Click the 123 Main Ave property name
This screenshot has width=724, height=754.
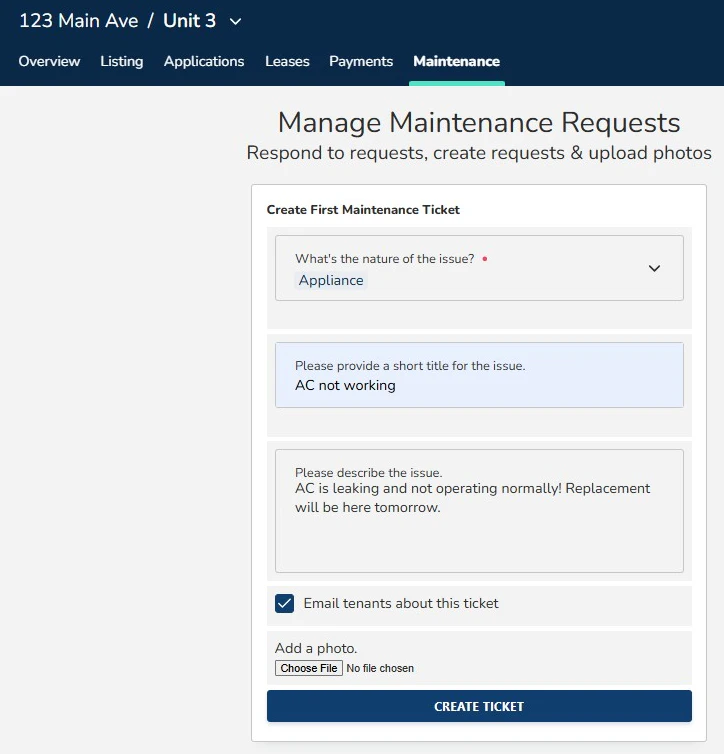tap(78, 21)
